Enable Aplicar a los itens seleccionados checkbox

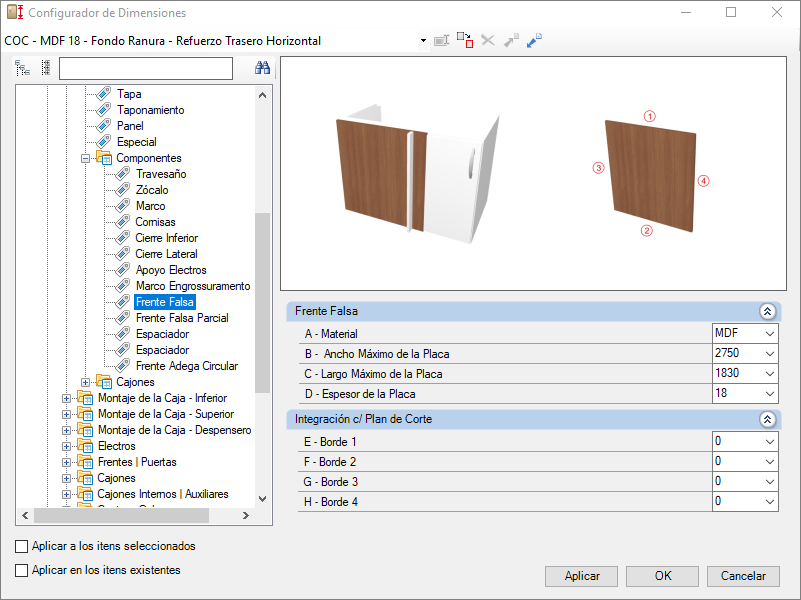(x=21, y=546)
